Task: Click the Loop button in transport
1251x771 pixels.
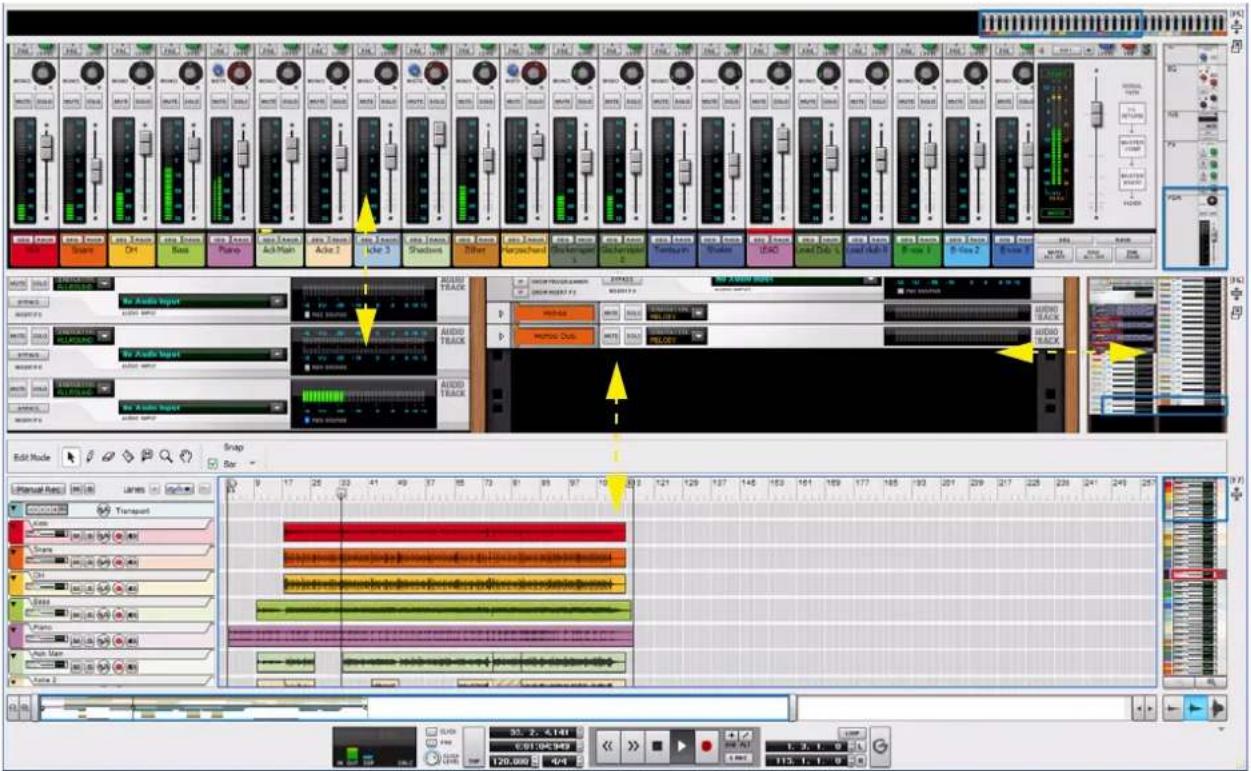Action: click(x=851, y=732)
